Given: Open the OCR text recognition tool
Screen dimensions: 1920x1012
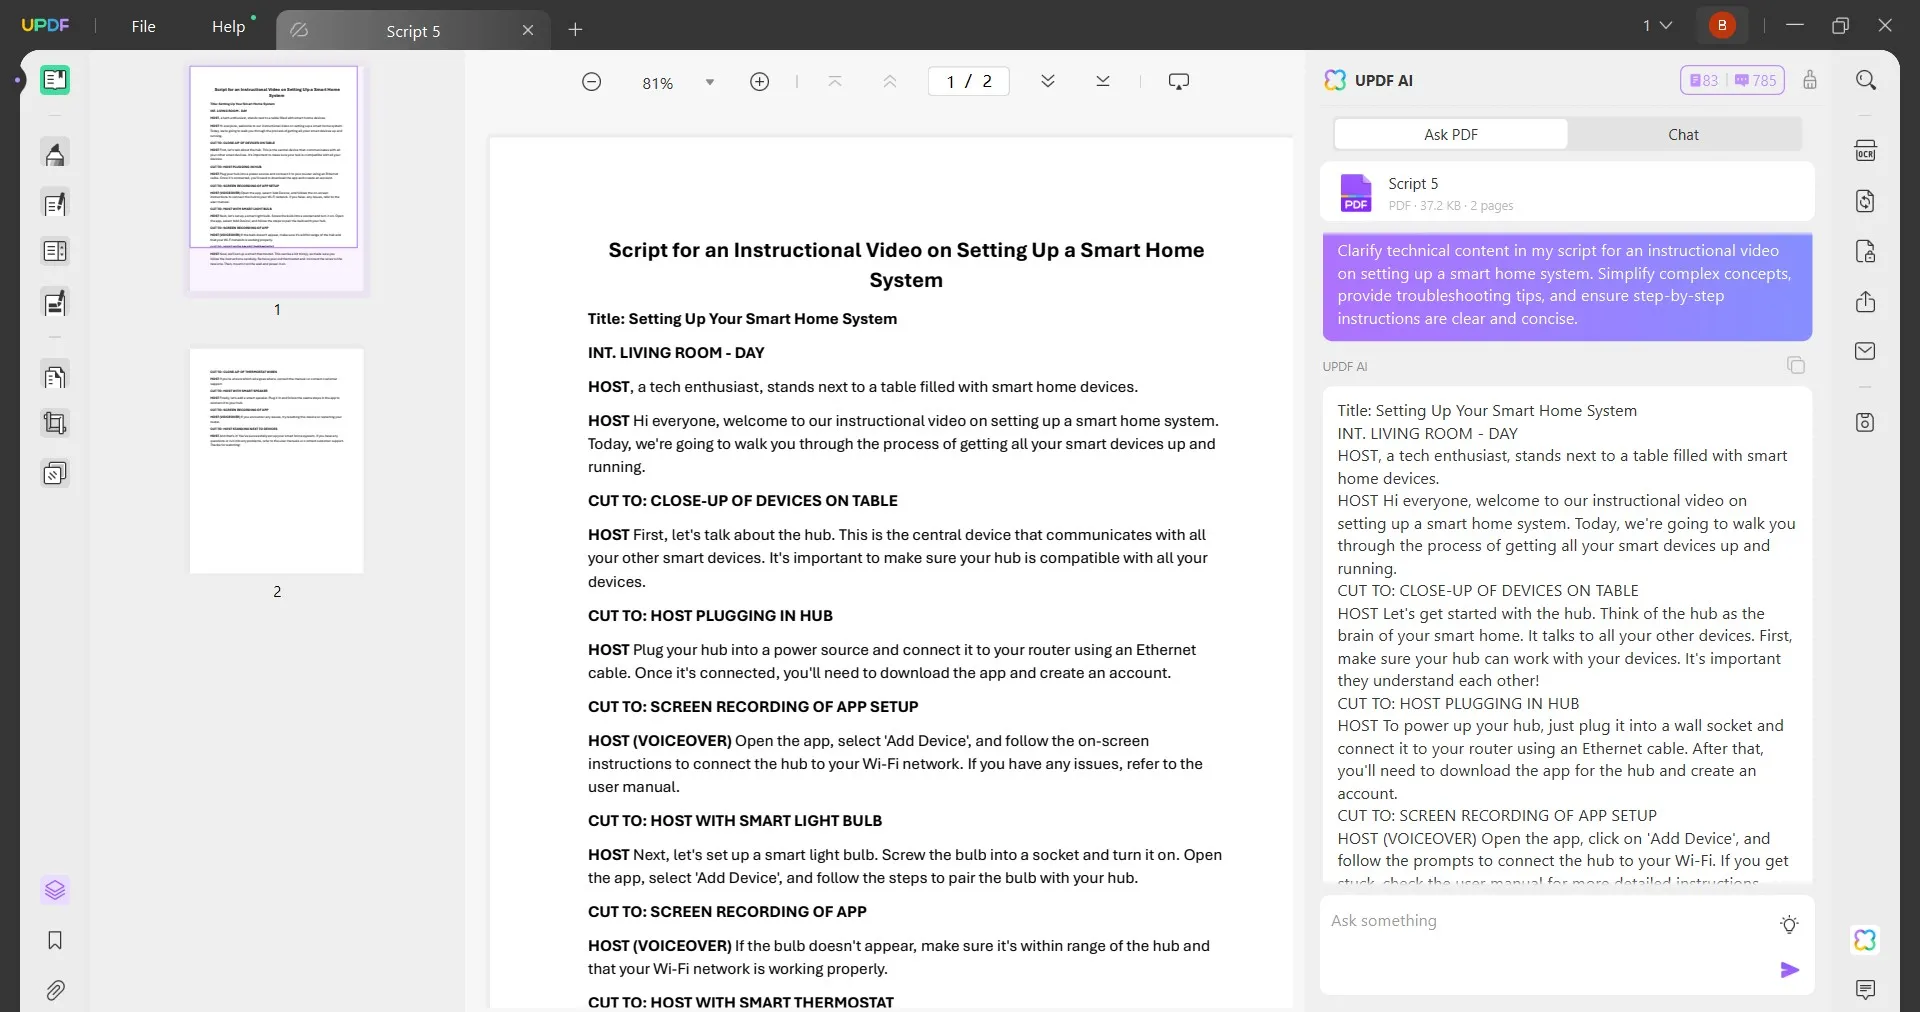Looking at the screenshot, I should click(x=1866, y=151).
